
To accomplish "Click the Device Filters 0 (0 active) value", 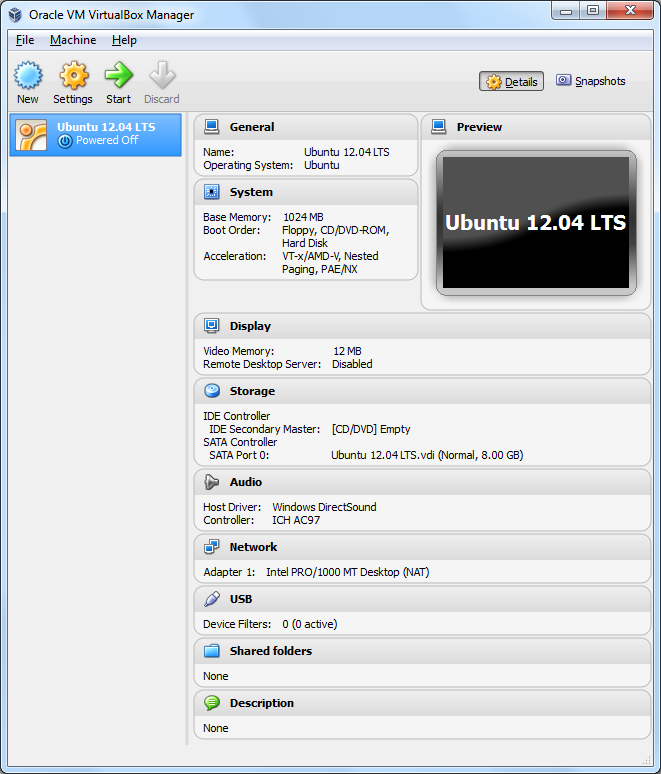I will point(310,624).
